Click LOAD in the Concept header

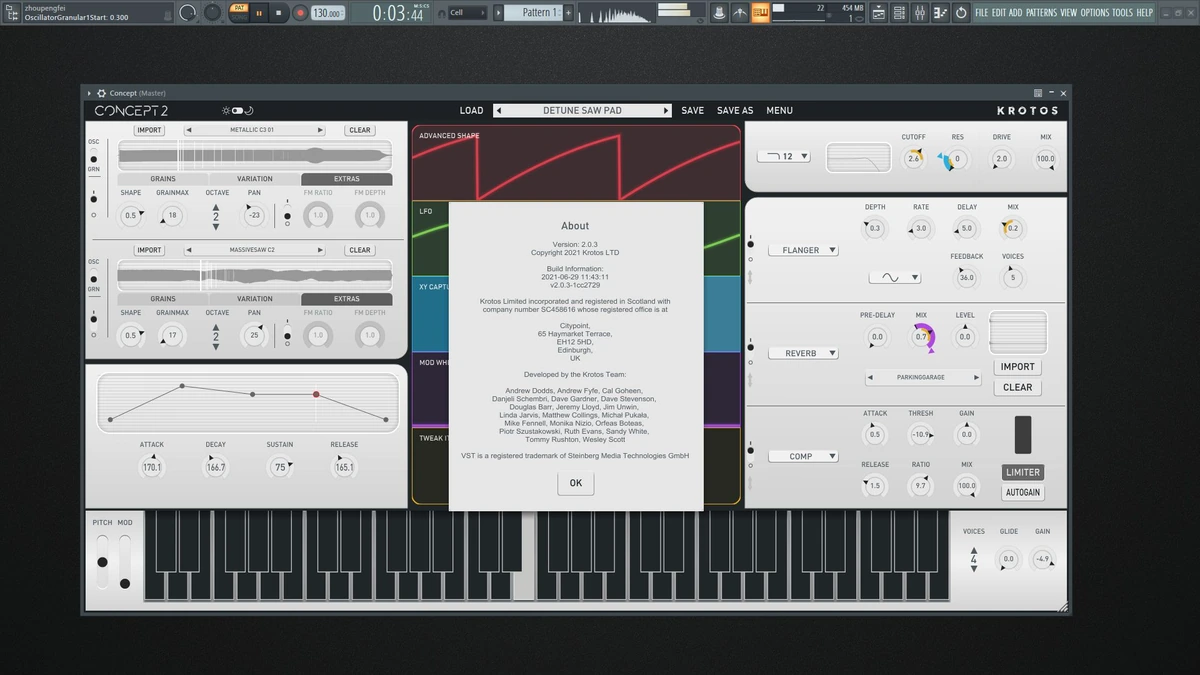pos(471,111)
